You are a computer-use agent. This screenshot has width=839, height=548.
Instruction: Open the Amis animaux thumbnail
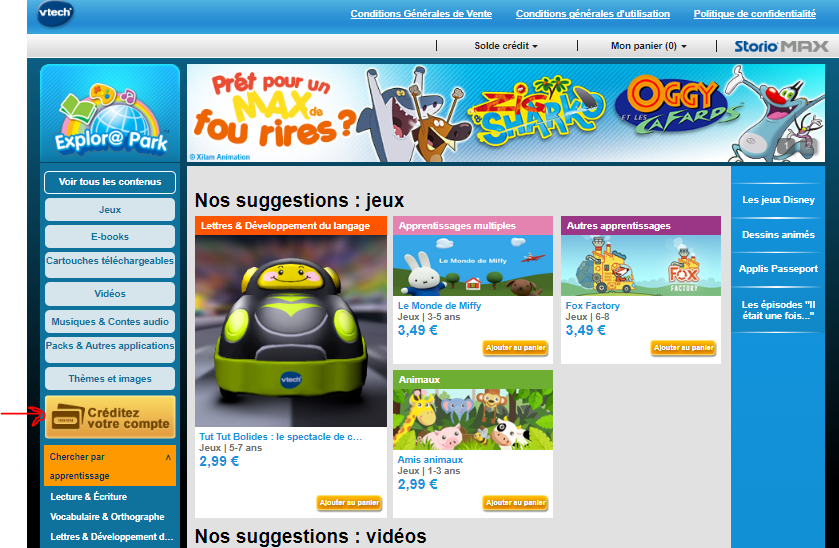[472, 419]
